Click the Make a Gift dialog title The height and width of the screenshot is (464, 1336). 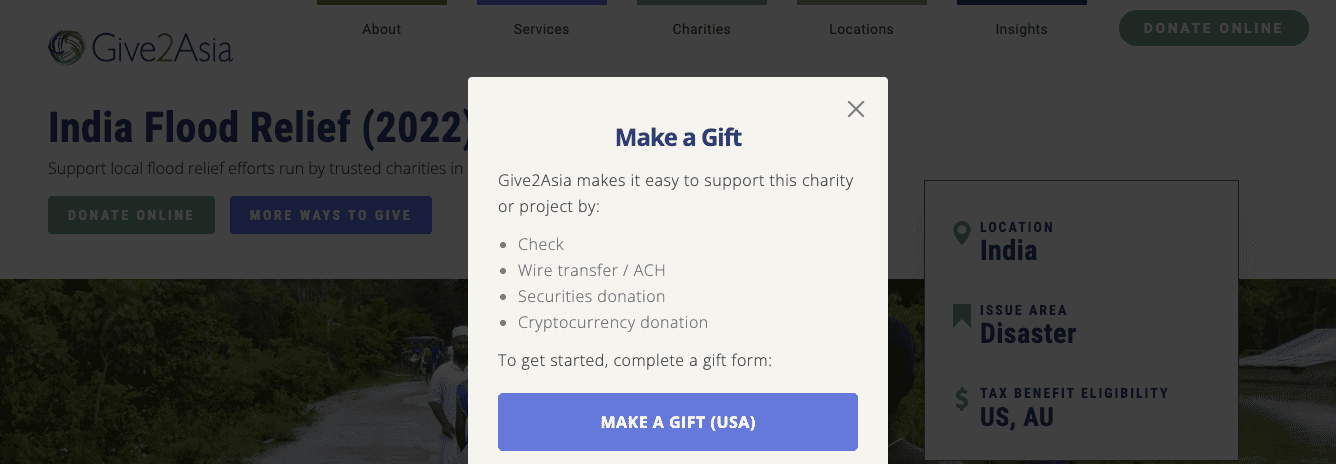678,137
